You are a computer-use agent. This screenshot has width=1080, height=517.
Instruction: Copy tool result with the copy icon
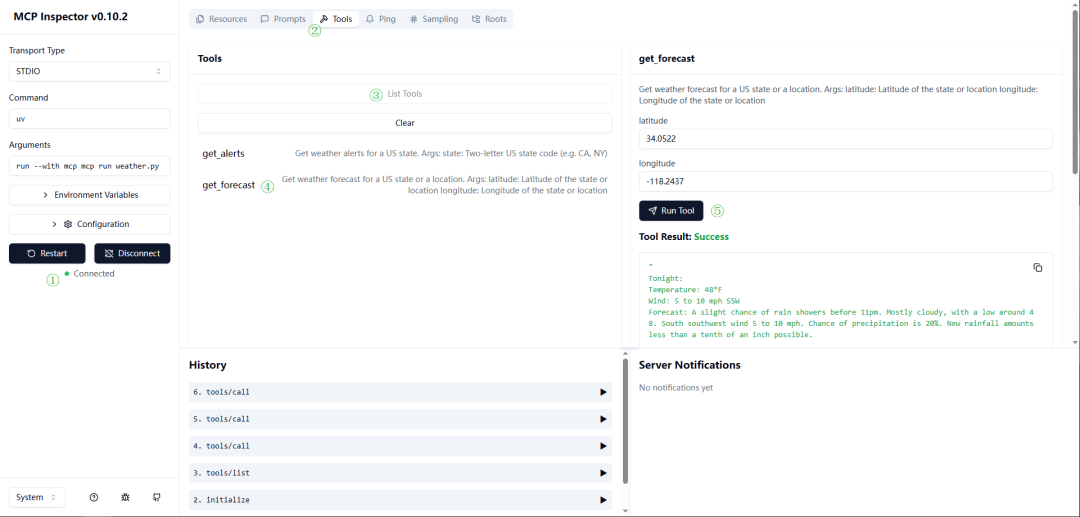coord(1038,268)
